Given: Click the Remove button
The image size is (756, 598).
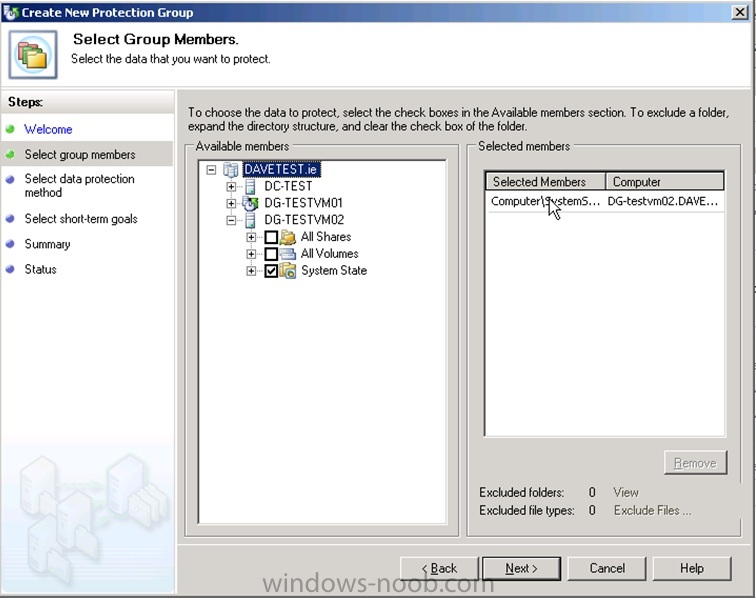Looking at the screenshot, I should click(695, 463).
